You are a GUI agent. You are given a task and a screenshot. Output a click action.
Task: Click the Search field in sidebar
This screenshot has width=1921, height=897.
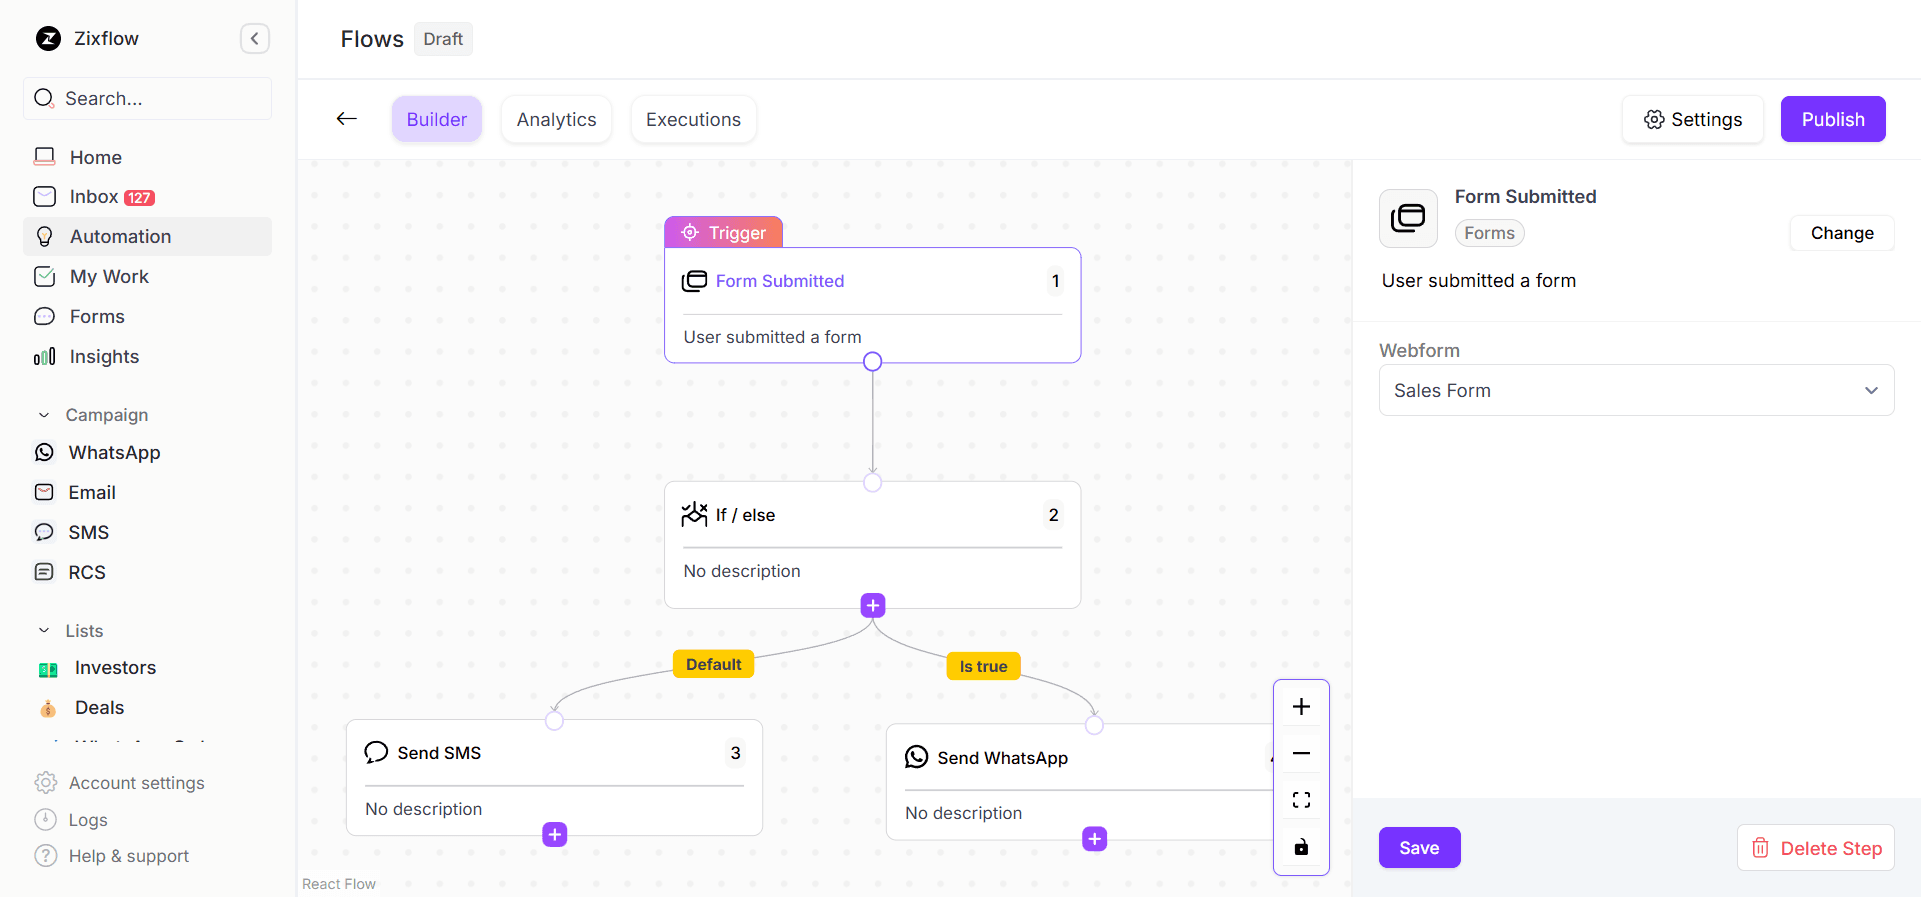[148, 99]
